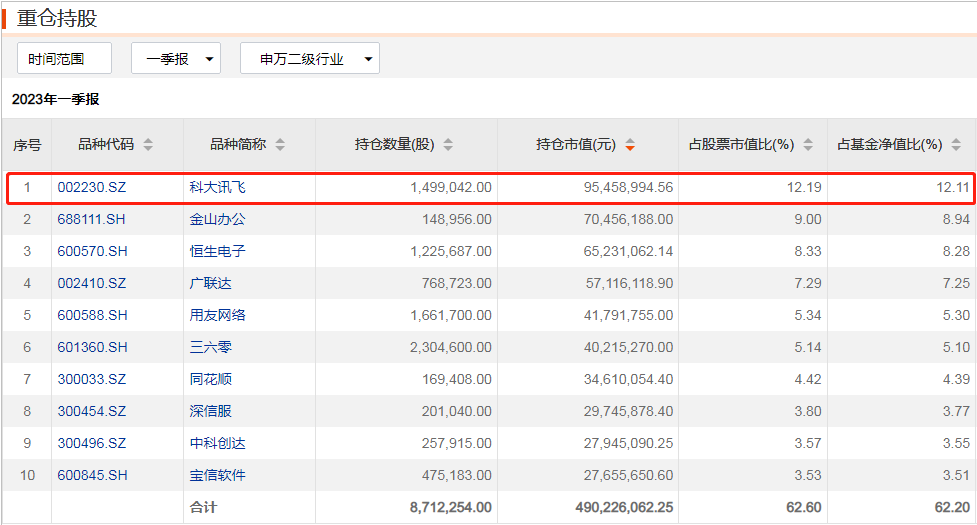
Task: Select total ratio value 62.60
Action: 804,508
